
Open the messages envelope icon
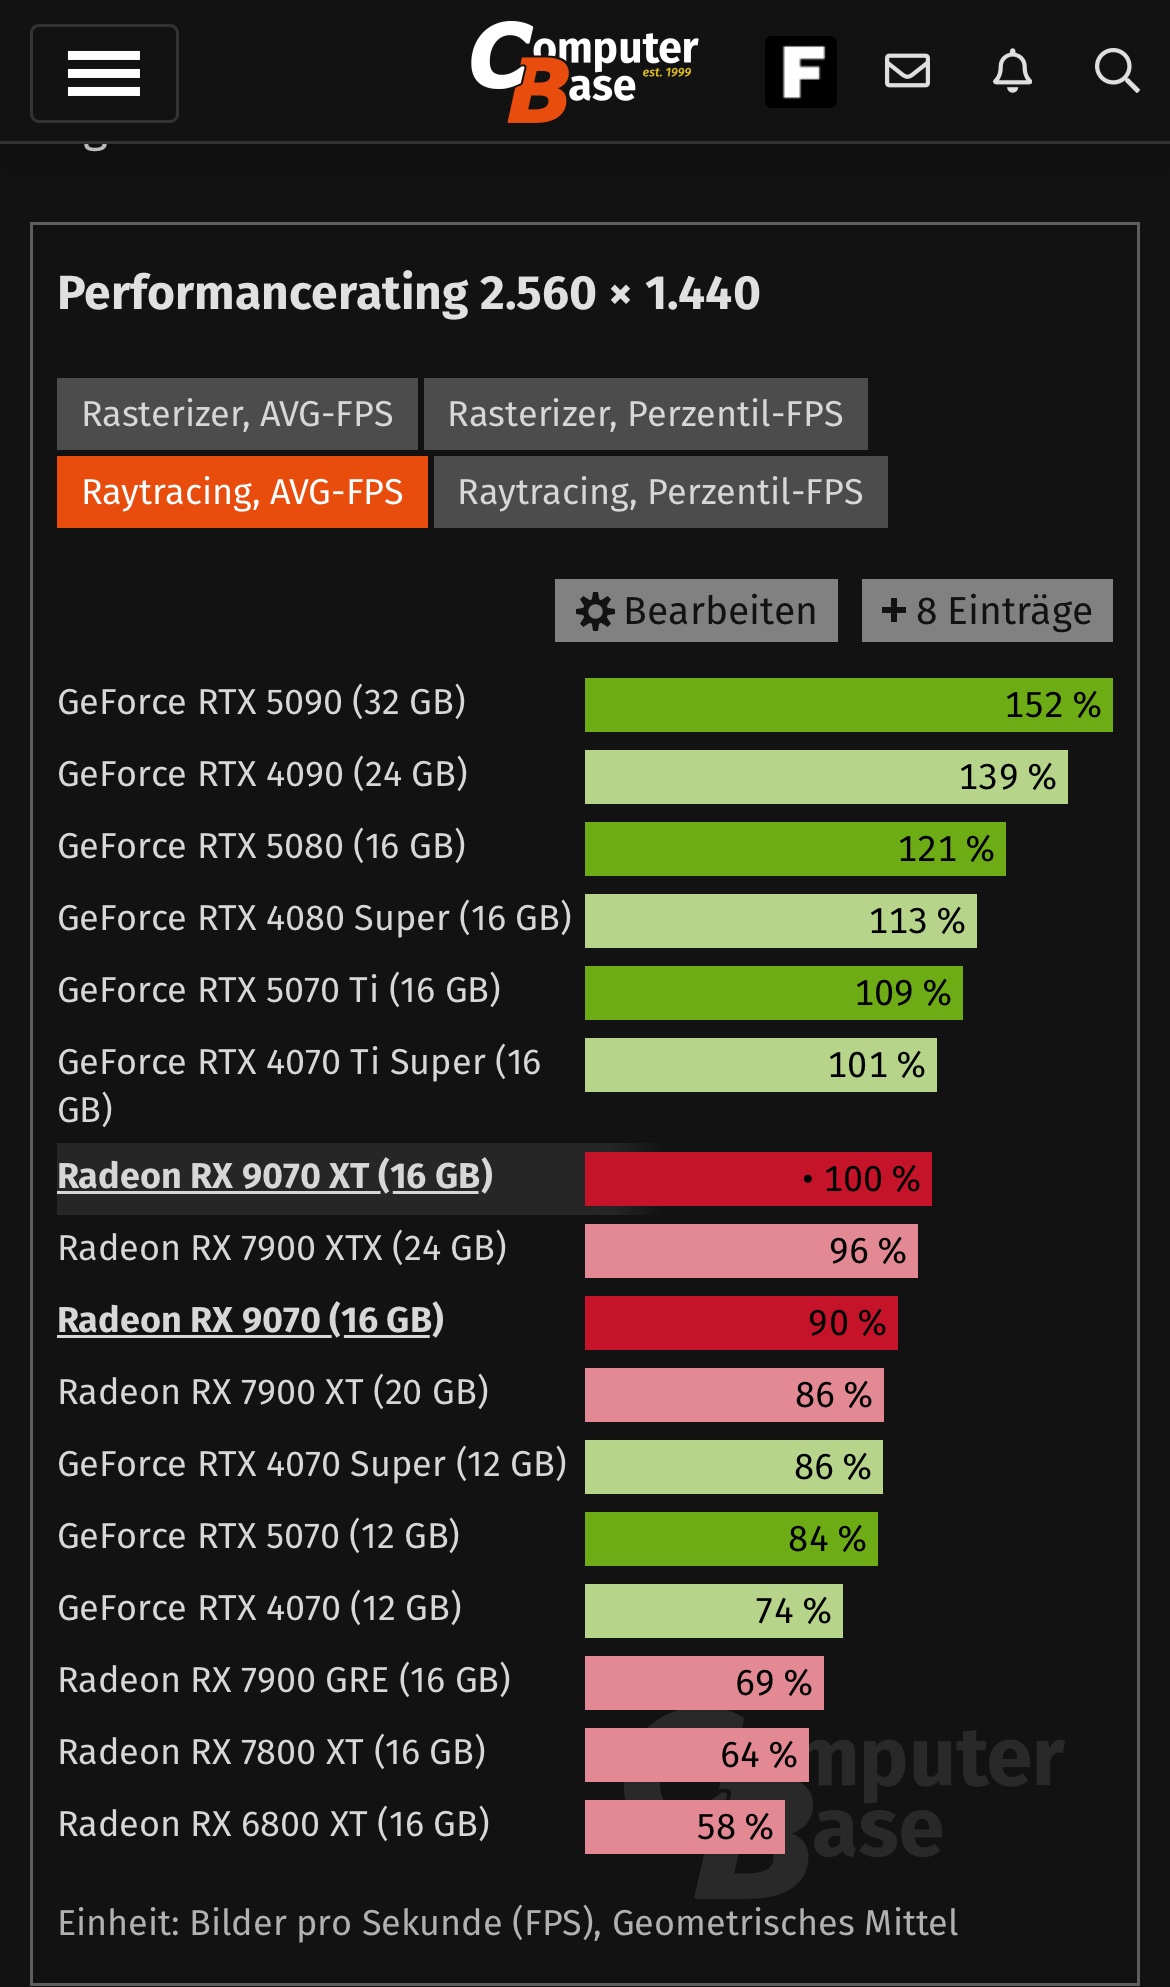(x=908, y=71)
